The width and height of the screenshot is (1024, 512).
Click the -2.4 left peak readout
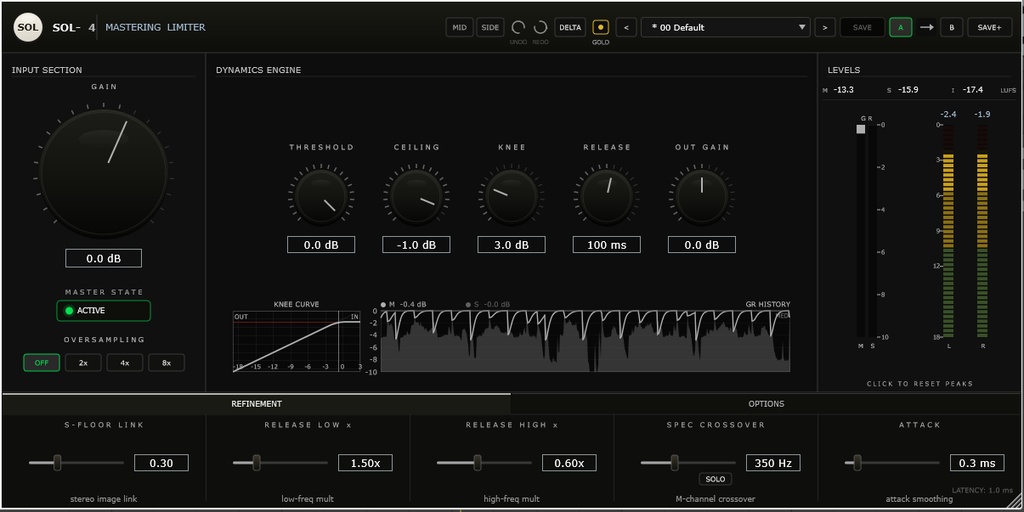(948, 114)
